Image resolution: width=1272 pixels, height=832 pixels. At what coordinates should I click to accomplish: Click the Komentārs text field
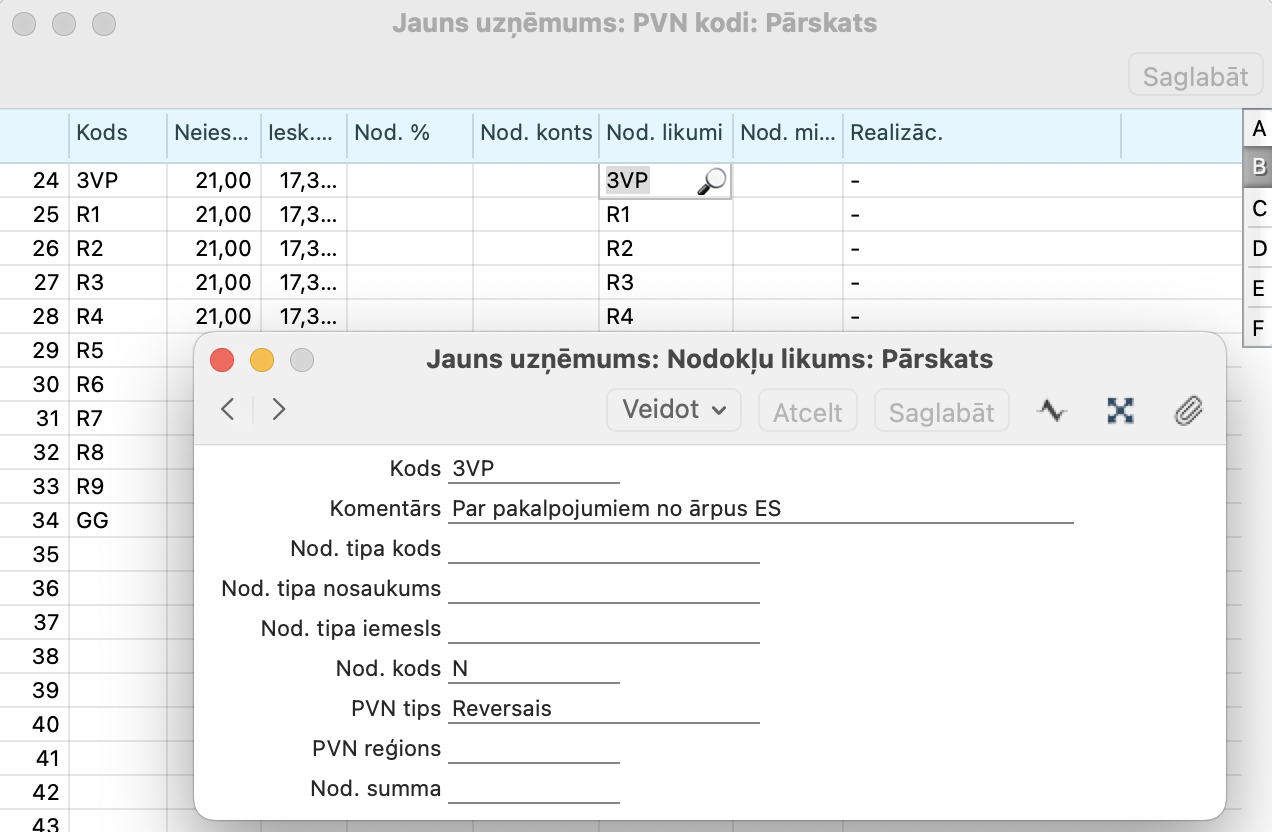click(760, 509)
